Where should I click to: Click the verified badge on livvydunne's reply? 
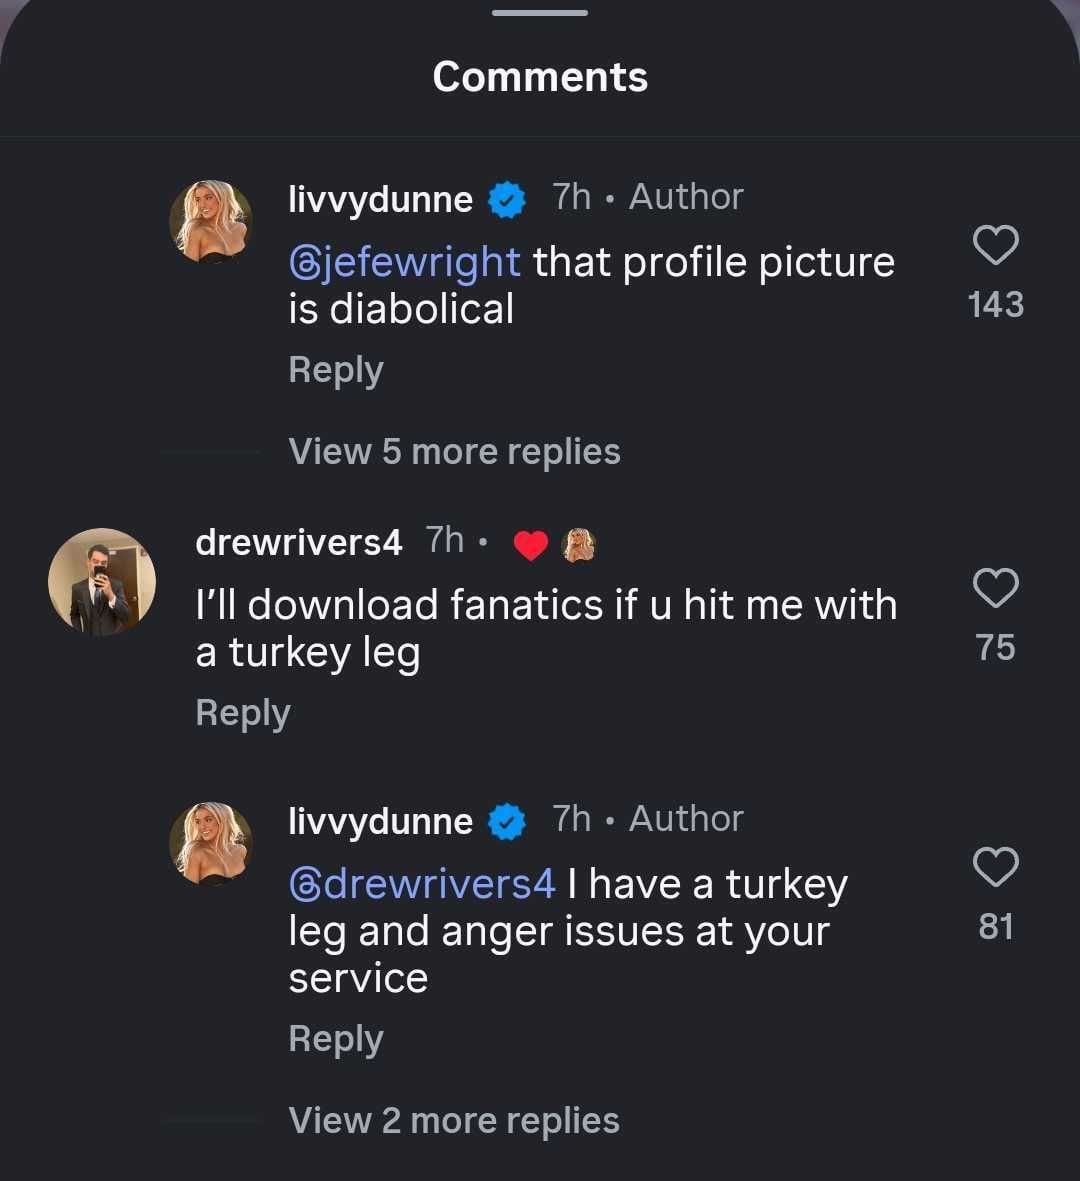[x=508, y=820]
